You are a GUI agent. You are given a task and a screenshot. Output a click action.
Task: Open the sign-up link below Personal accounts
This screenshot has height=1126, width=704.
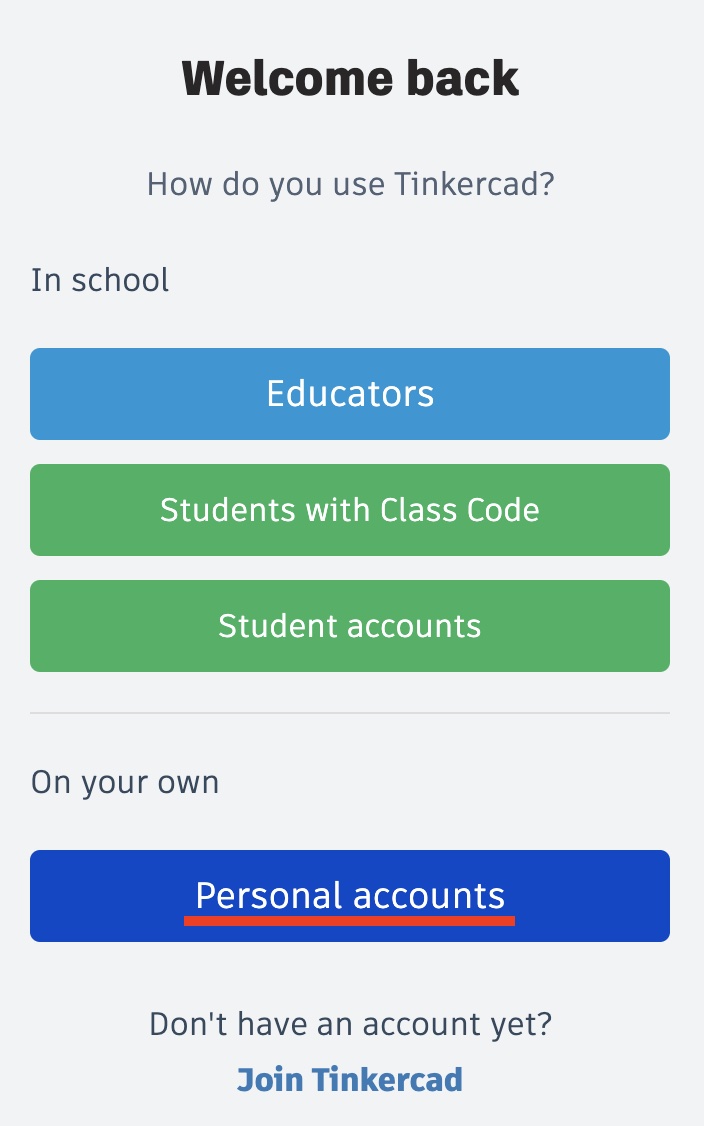[x=350, y=1080]
